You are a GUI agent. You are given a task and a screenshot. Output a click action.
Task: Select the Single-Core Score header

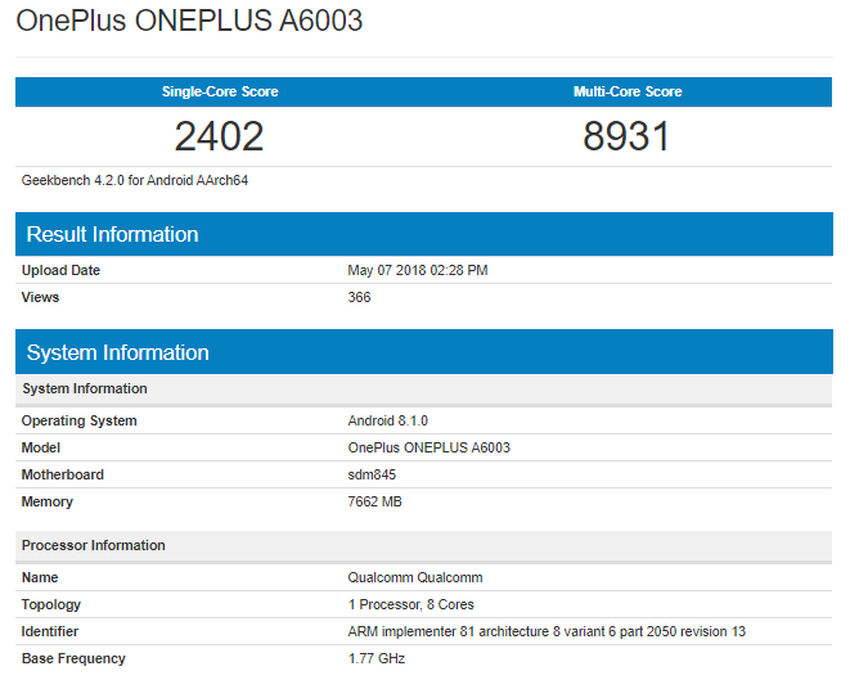click(x=219, y=91)
